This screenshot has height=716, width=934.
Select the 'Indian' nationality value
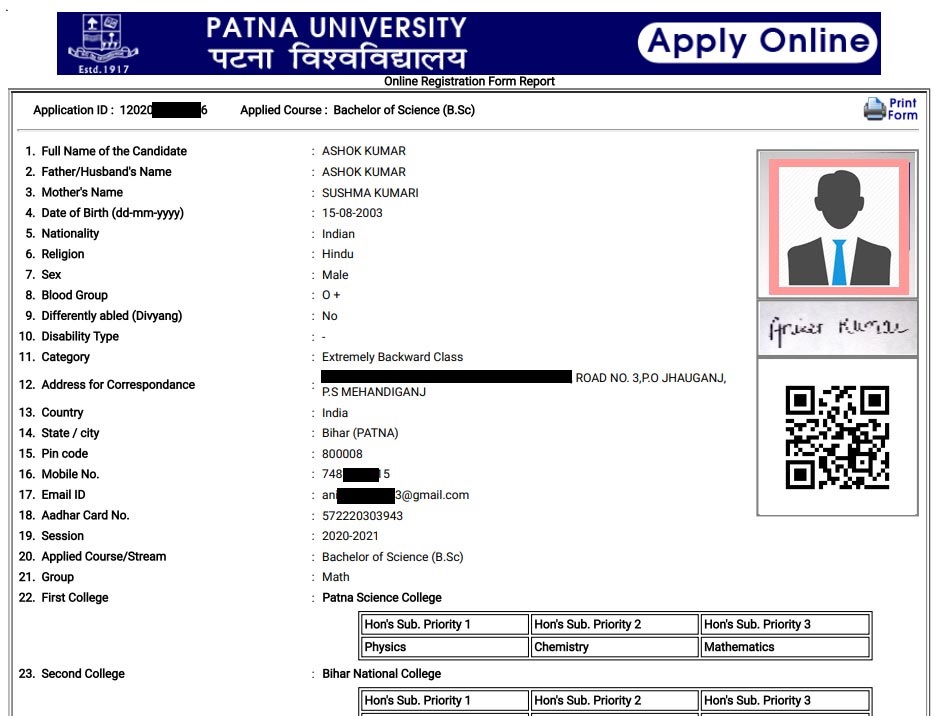pyautogui.click(x=338, y=234)
